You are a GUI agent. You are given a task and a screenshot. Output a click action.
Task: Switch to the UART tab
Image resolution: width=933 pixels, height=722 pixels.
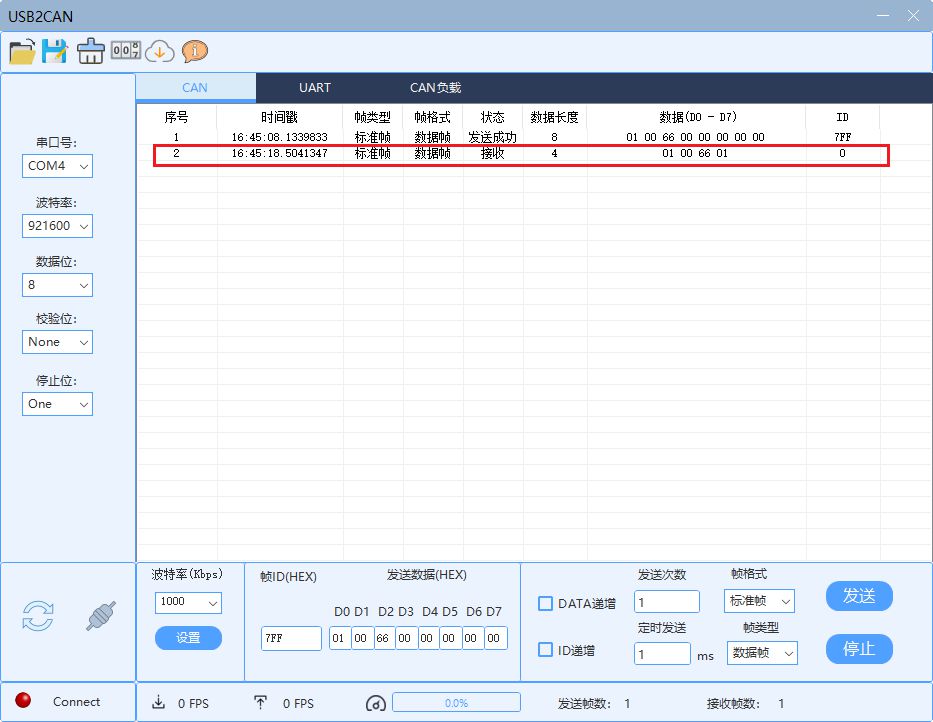click(x=315, y=88)
